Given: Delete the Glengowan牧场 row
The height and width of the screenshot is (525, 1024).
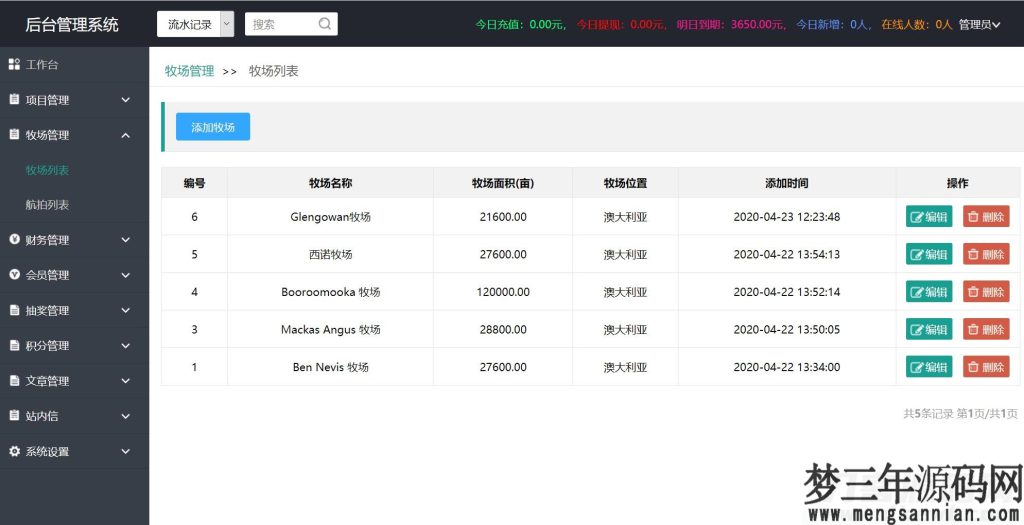Looking at the screenshot, I should click(x=986, y=217).
